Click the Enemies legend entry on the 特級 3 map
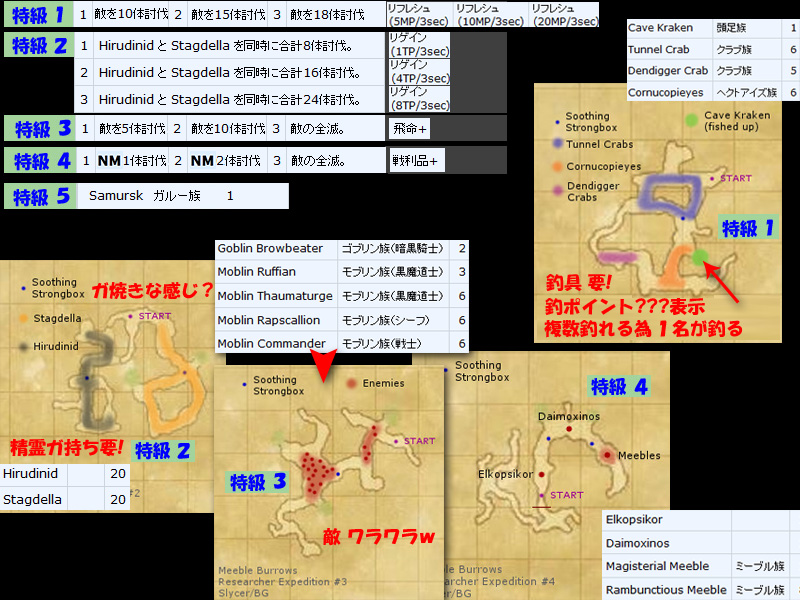The height and width of the screenshot is (600, 800). (x=376, y=383)
